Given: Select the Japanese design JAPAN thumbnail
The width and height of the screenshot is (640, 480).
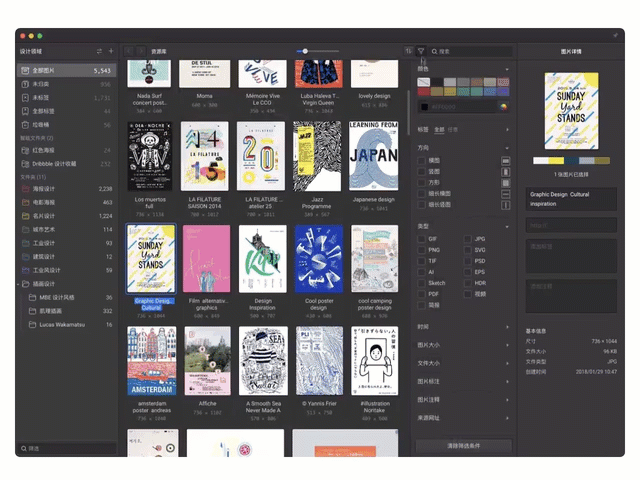Looking at the screenshot, I should click(373, 156).
